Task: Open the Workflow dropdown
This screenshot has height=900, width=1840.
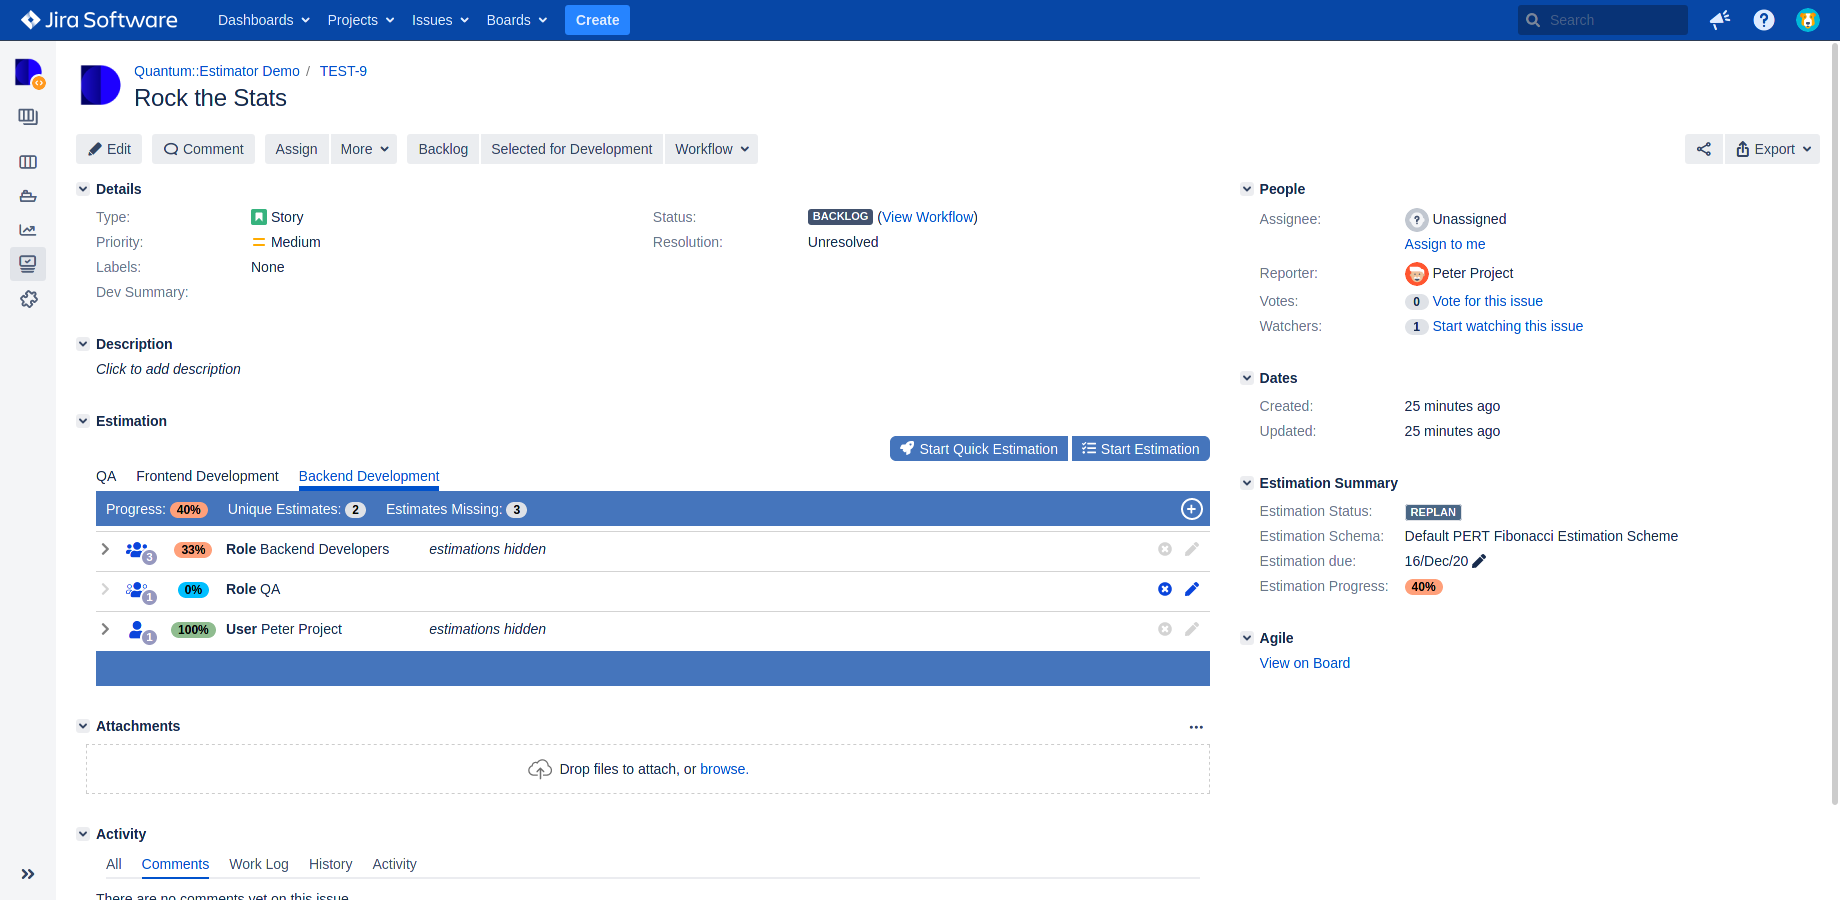Action: (x=711, y=149)
